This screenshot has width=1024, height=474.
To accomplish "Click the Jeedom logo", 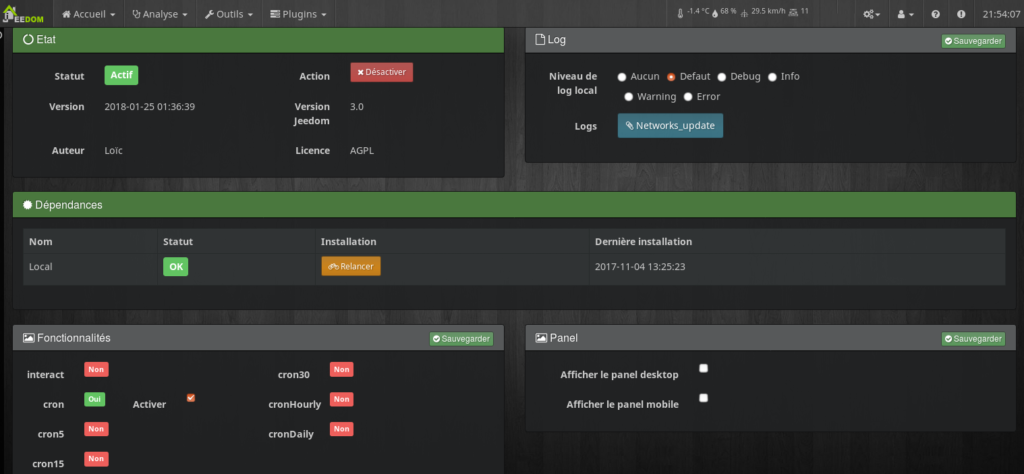I will click(25, 15).
